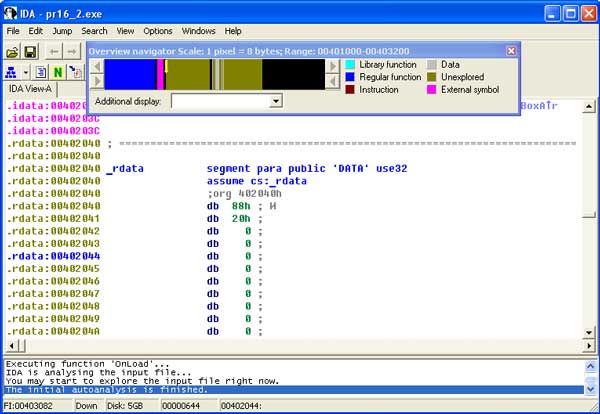Open the File menu
Screen dimensions: 600x414
13,31
